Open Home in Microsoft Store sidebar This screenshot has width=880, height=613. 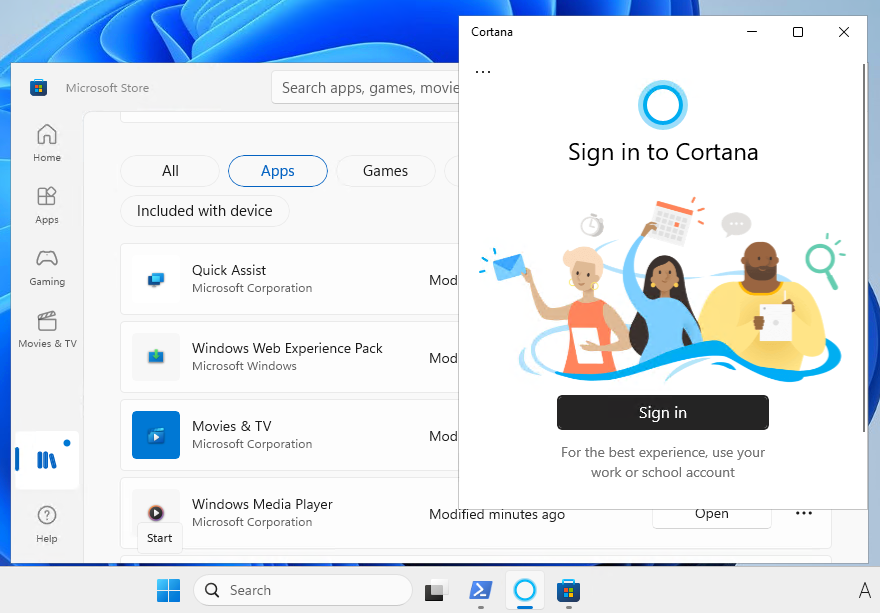(x=47, y=143)
